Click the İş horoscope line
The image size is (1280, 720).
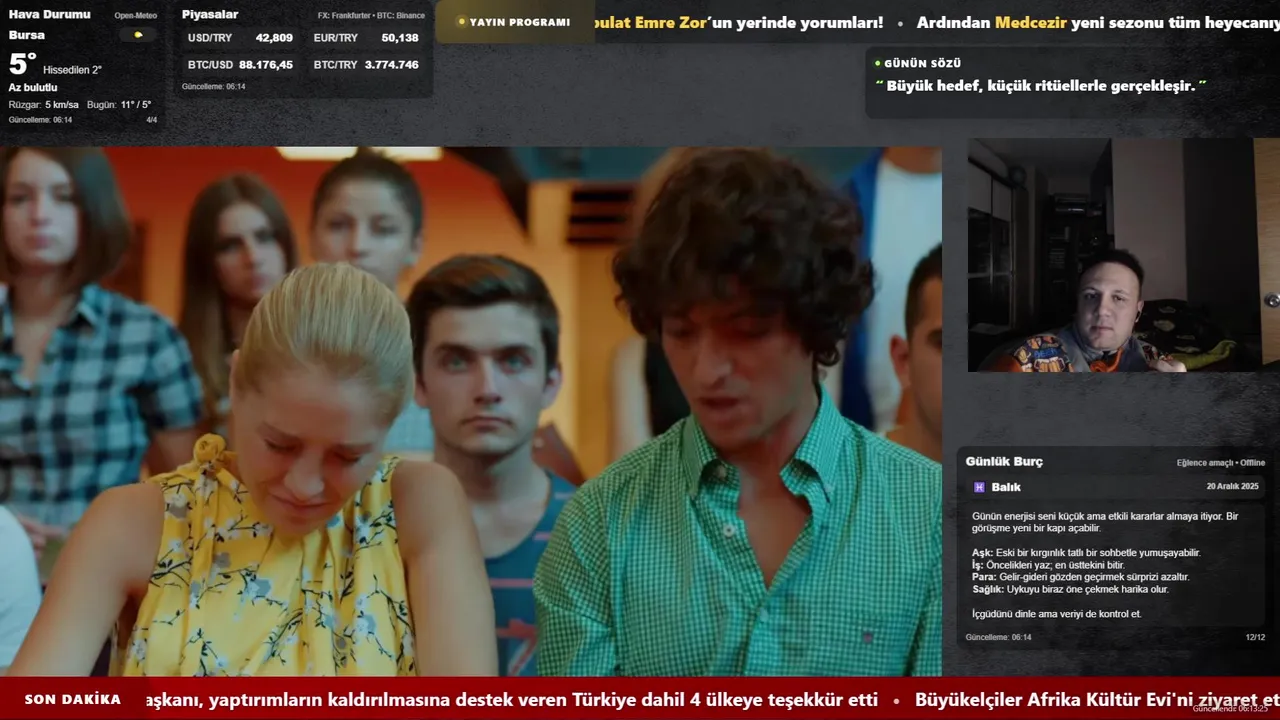point(1048,565)
